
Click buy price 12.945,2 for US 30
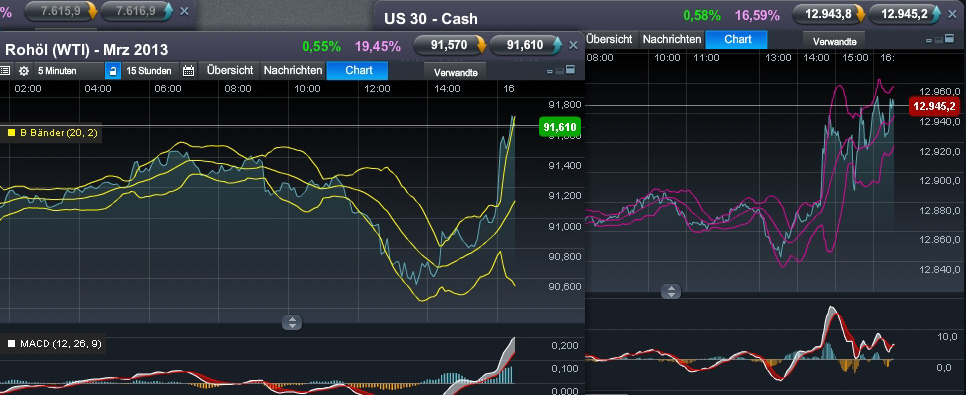(905, 14)
